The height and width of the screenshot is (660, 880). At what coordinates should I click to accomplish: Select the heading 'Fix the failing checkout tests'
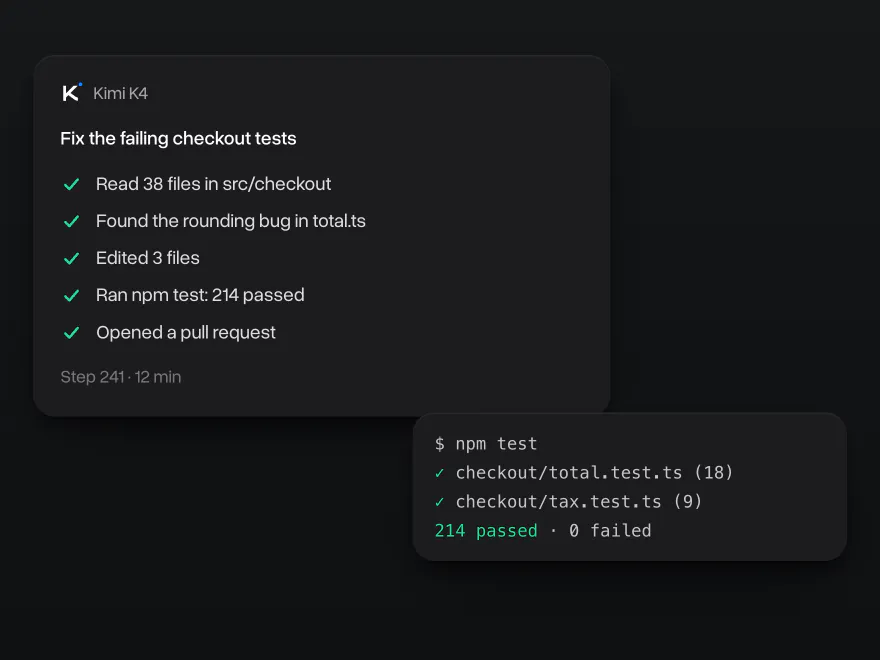pyautogui.click(x=178, y=138)
